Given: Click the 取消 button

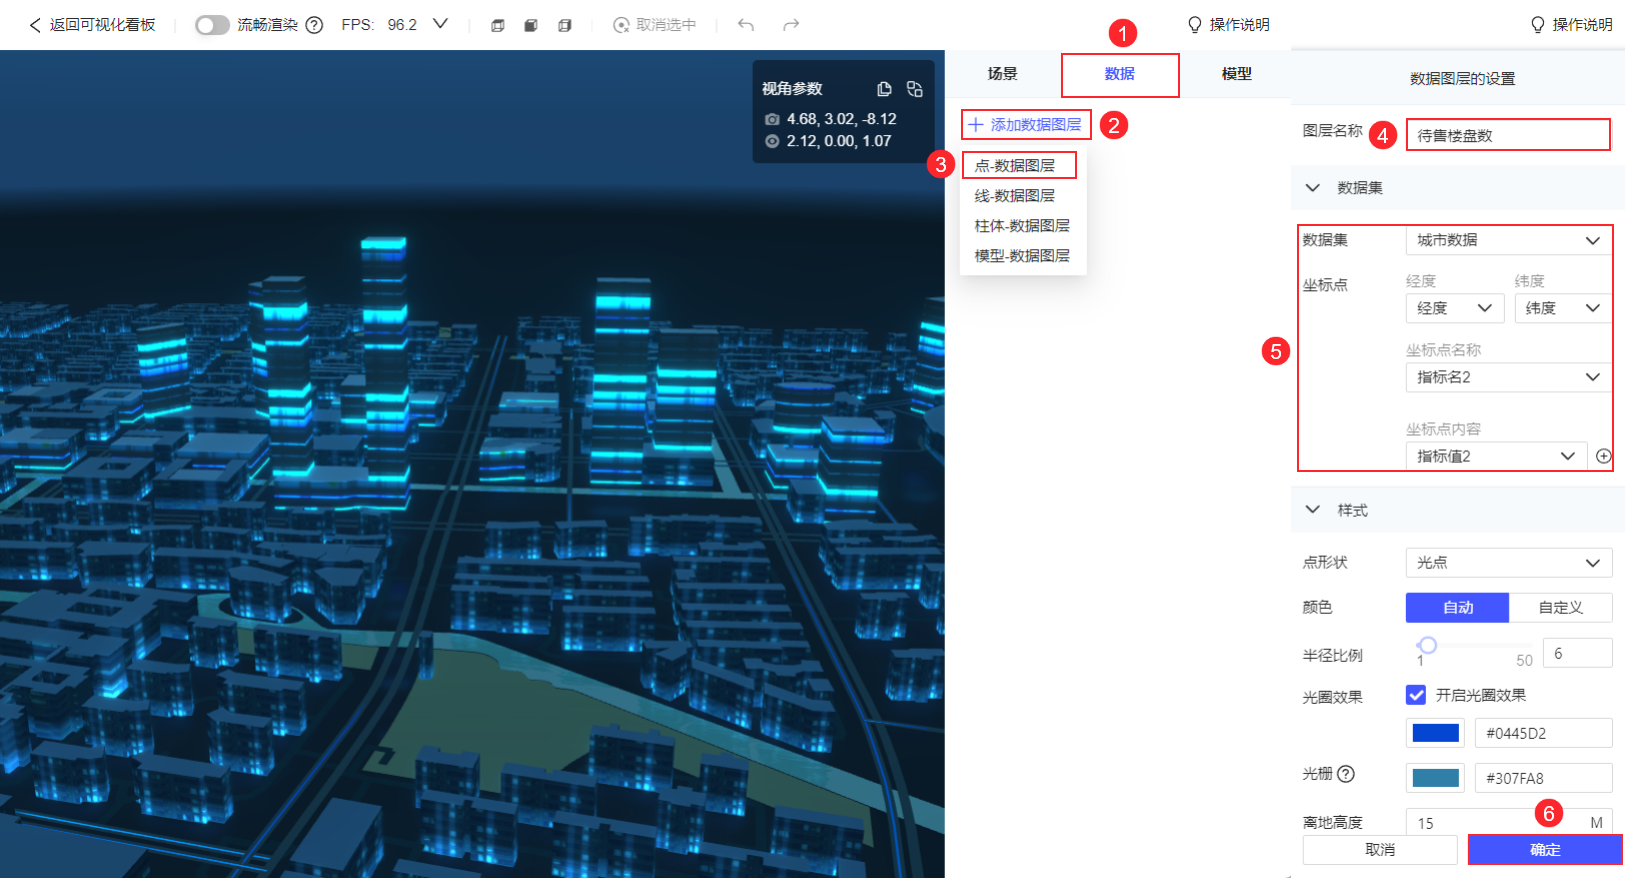Looking at the screenshot, I should point(1380,850).
